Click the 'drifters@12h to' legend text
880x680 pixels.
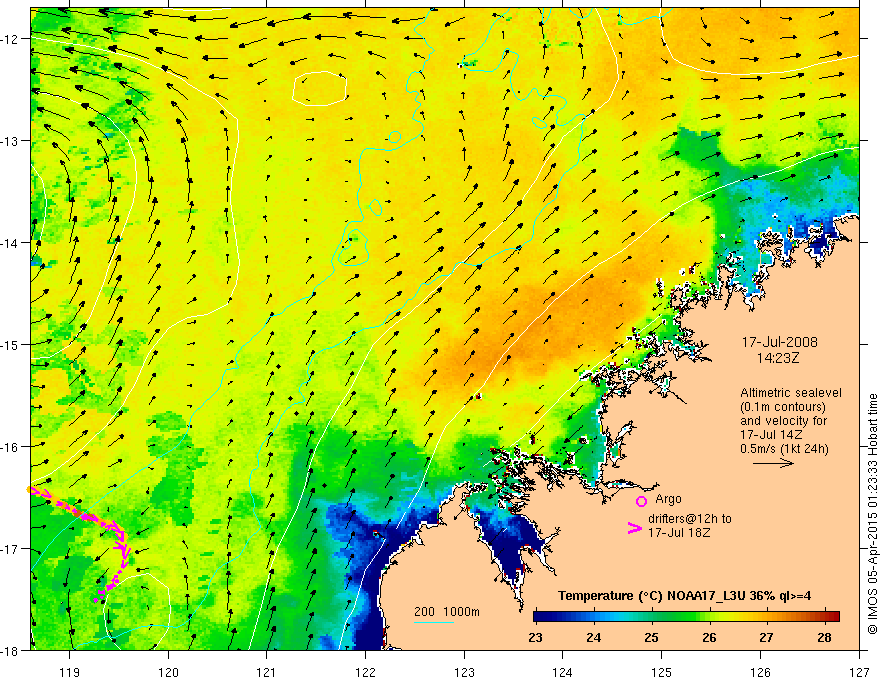coord(690,519)
